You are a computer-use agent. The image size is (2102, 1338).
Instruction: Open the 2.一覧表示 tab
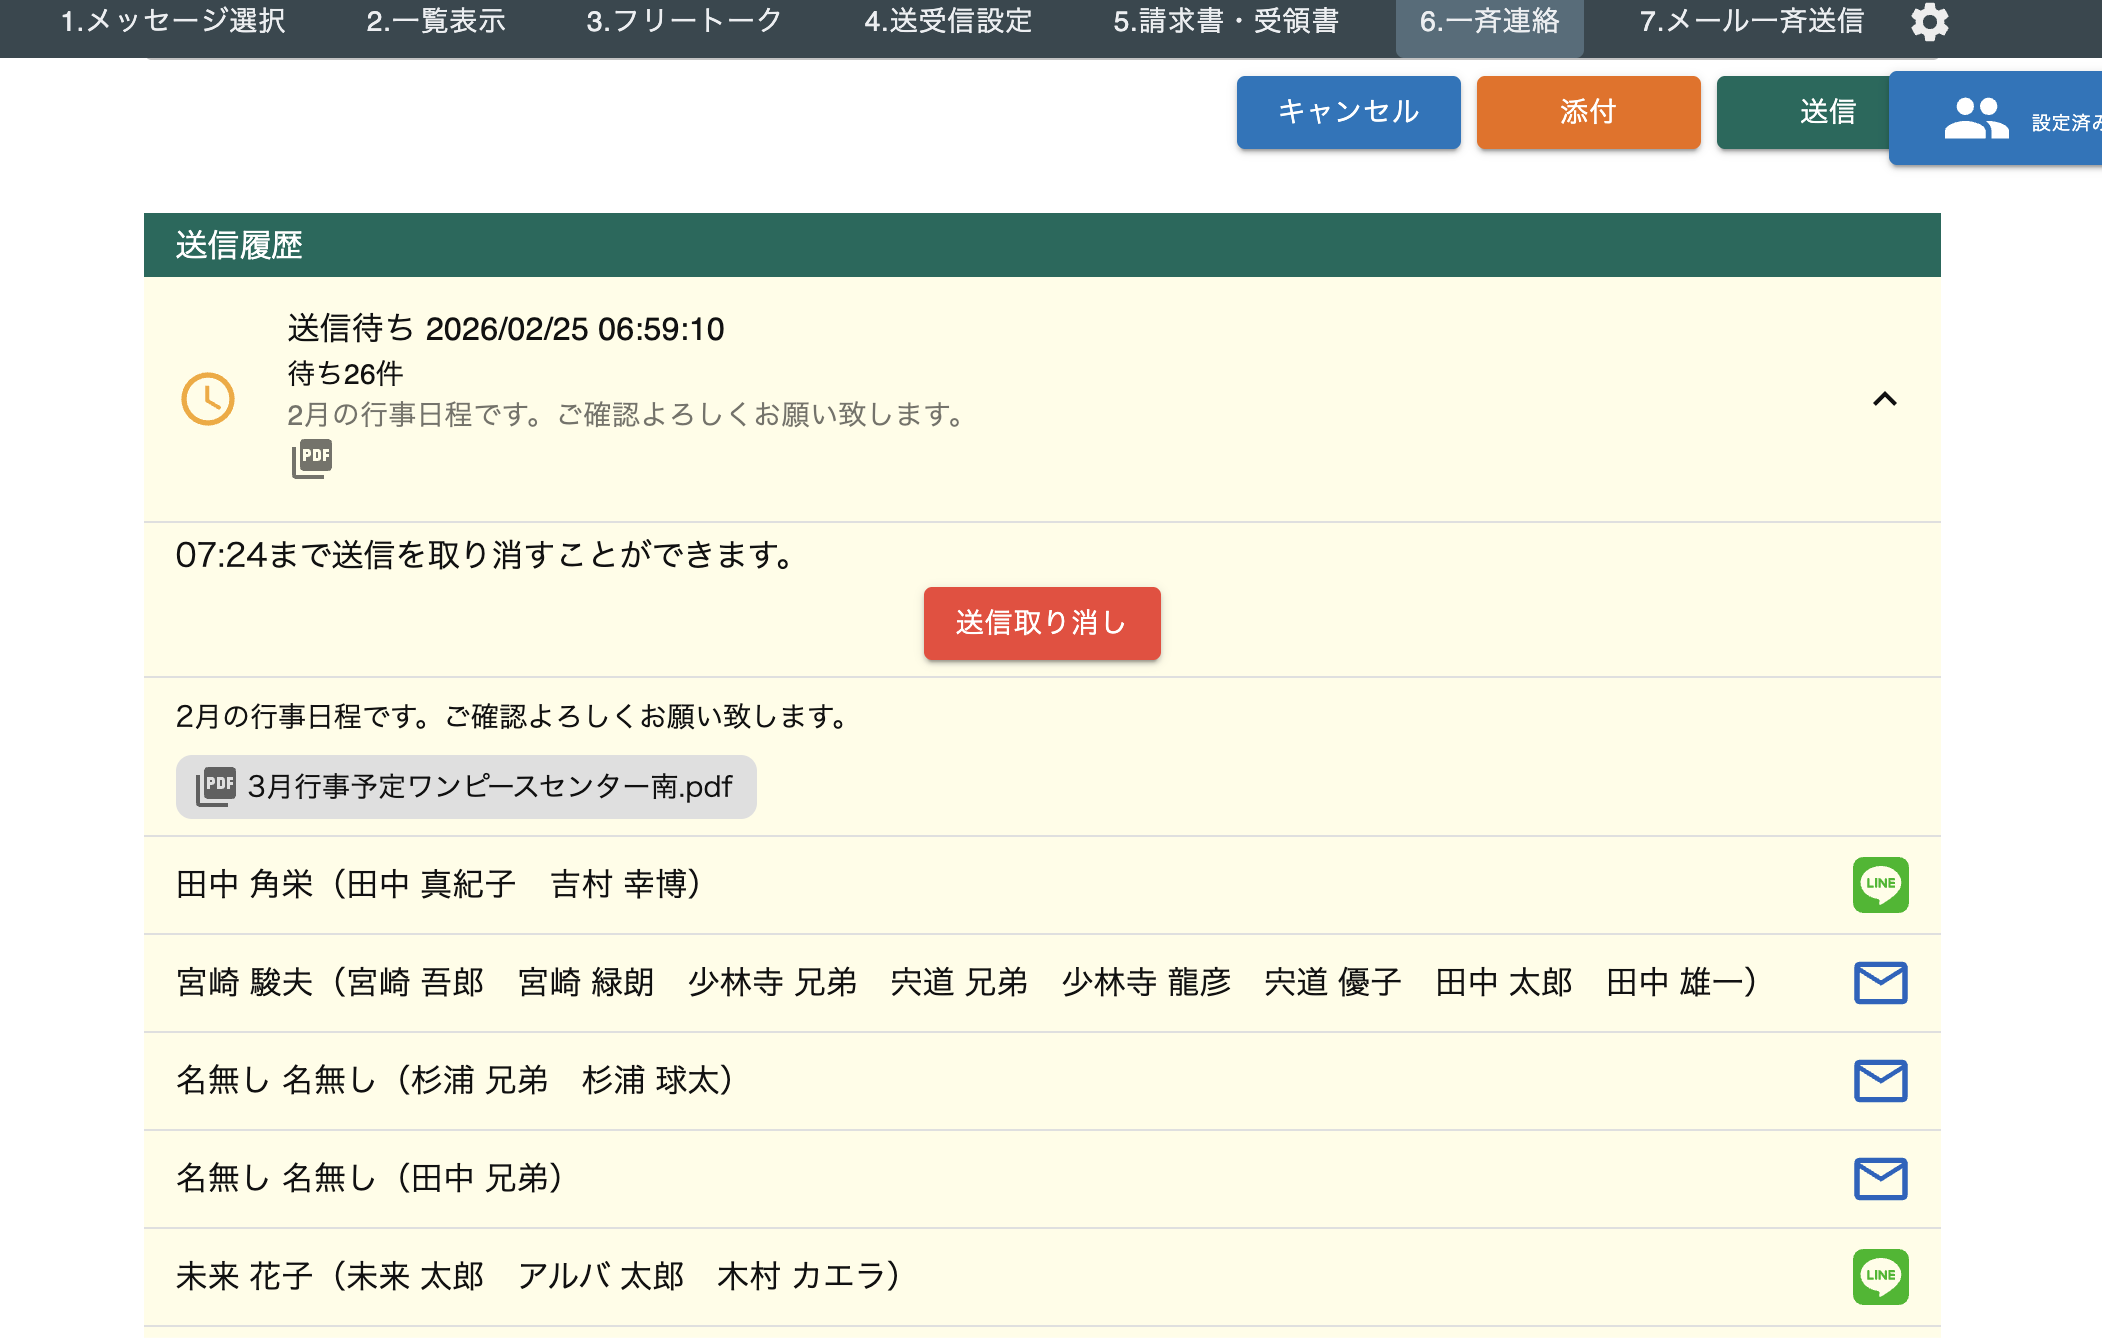[436, 22]
